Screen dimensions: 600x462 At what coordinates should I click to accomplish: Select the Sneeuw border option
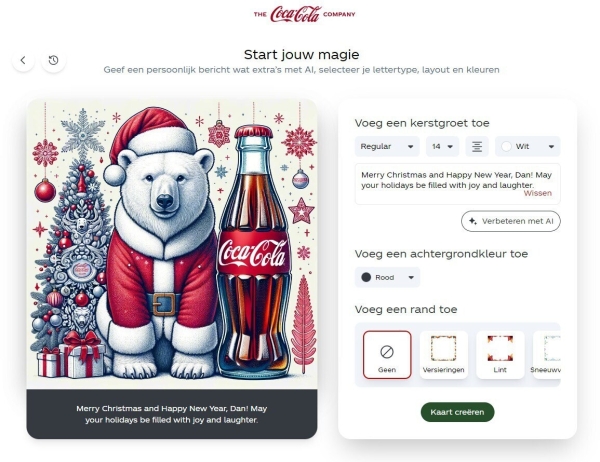coord(547,355)
